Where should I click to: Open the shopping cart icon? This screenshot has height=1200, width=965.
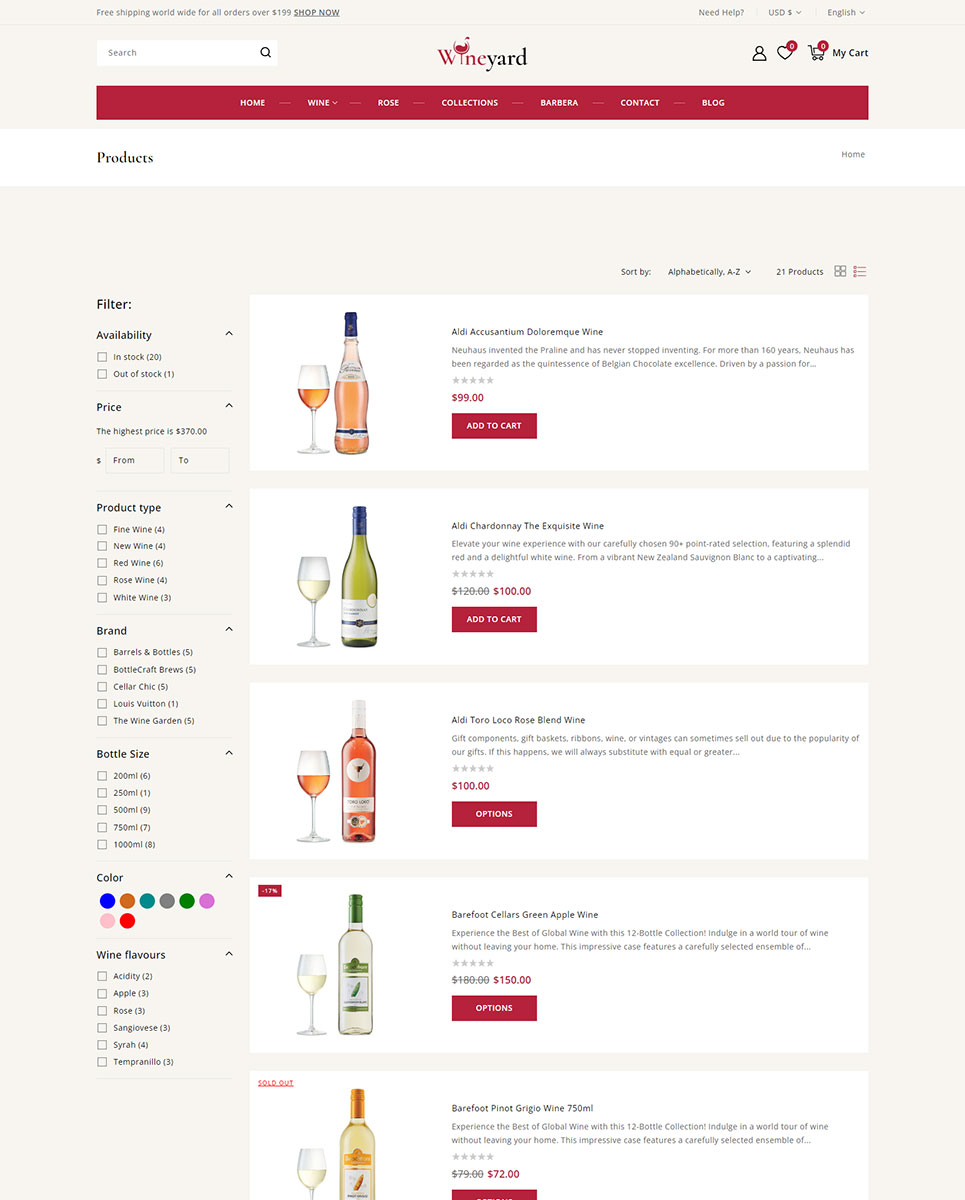[816, 53]
